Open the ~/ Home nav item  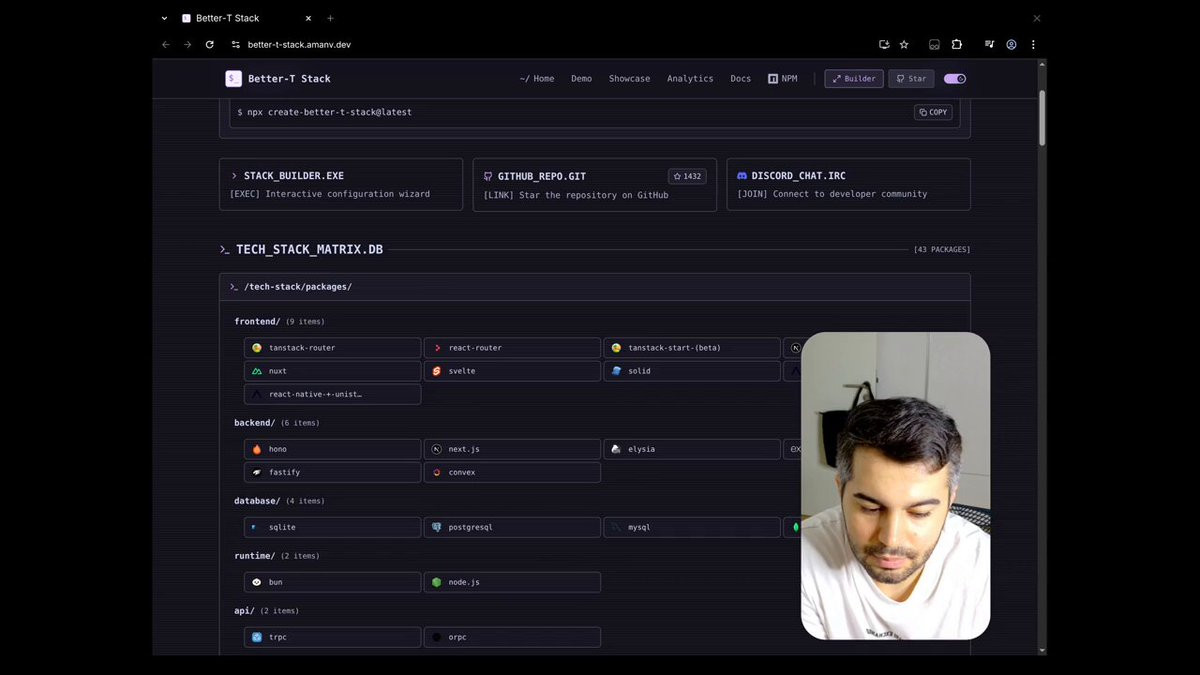point(537,78)
